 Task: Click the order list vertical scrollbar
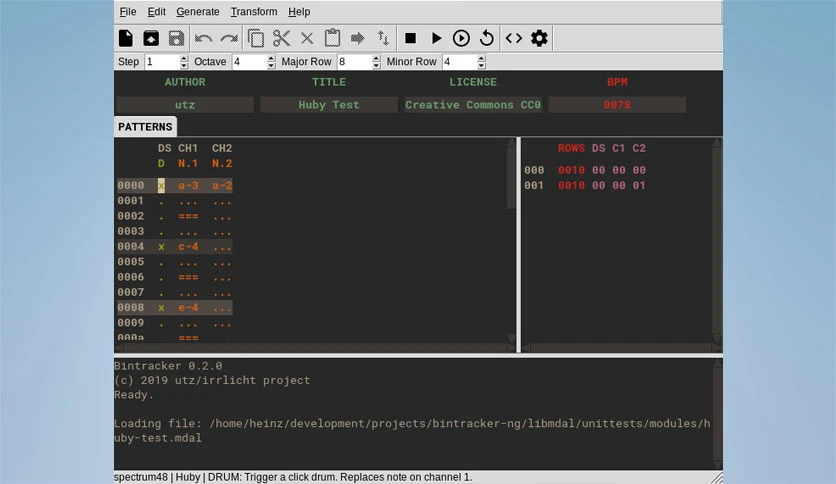[717, 241]
